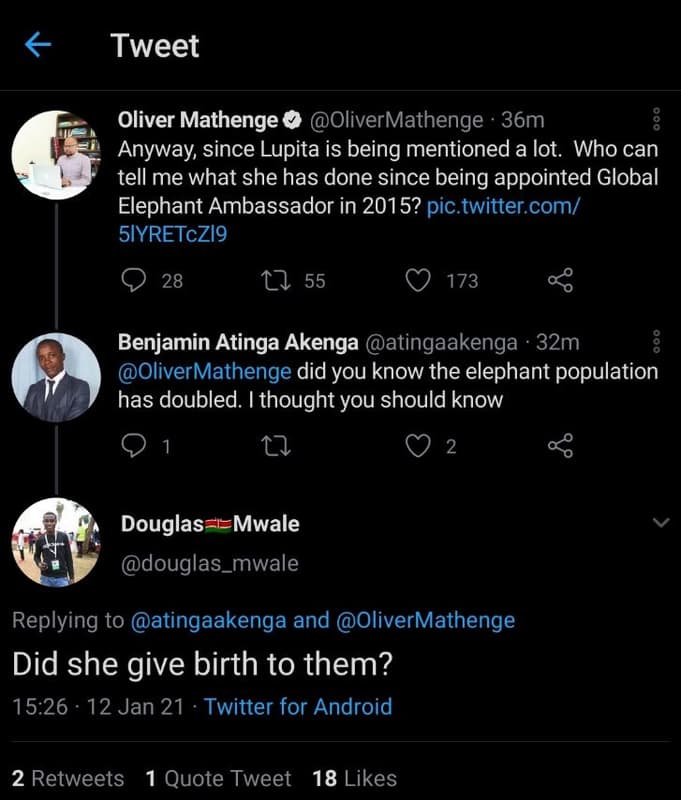The width and height of the screenshot is (681, 800).
Task: View the 1 Quote Tweet
Action: click(219, 778)
